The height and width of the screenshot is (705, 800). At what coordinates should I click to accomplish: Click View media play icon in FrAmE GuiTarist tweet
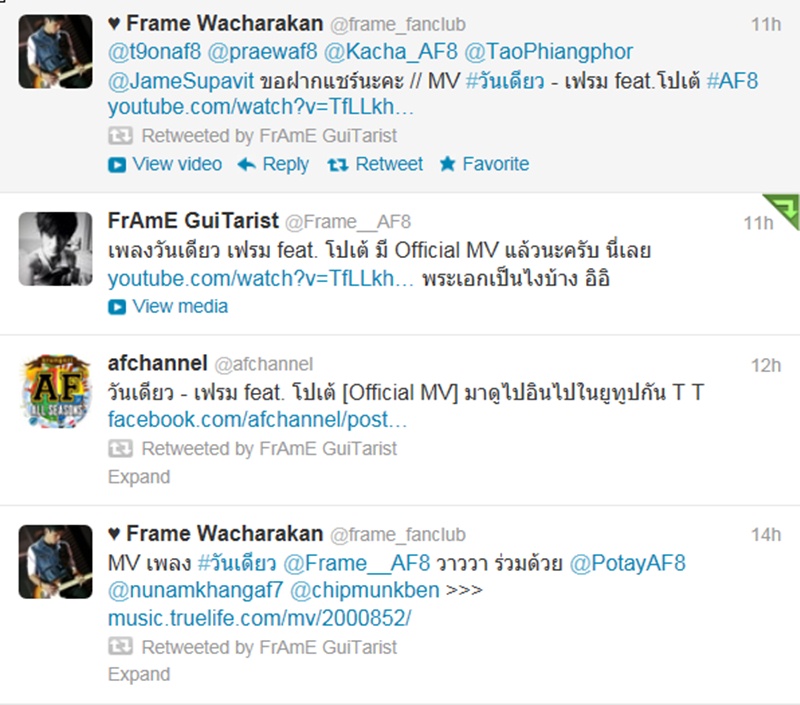[x=117, y=307]
